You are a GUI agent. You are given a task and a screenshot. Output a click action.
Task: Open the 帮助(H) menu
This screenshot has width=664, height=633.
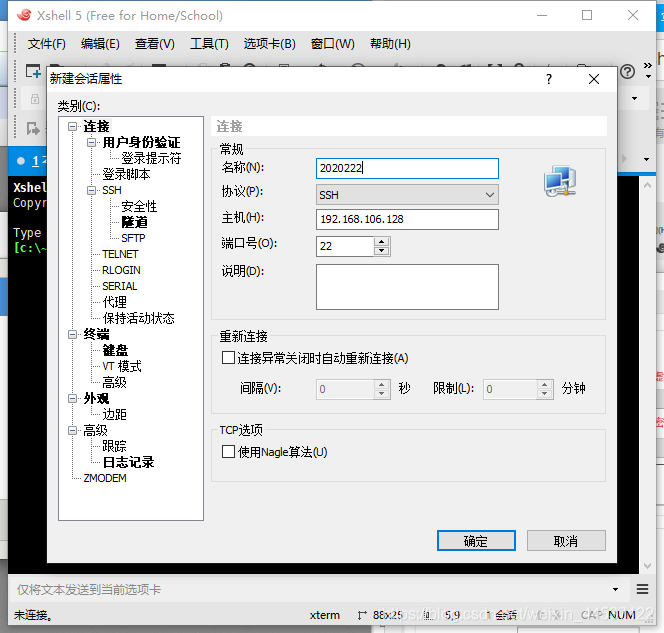coord(390,44)
